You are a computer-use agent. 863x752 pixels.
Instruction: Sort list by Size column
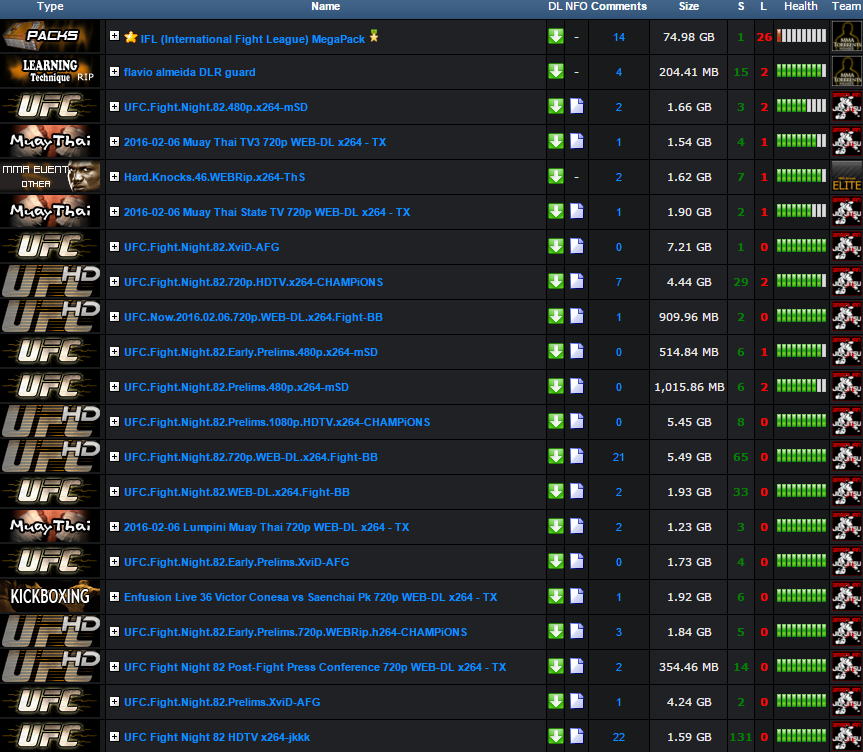click(x=689, y=7)
